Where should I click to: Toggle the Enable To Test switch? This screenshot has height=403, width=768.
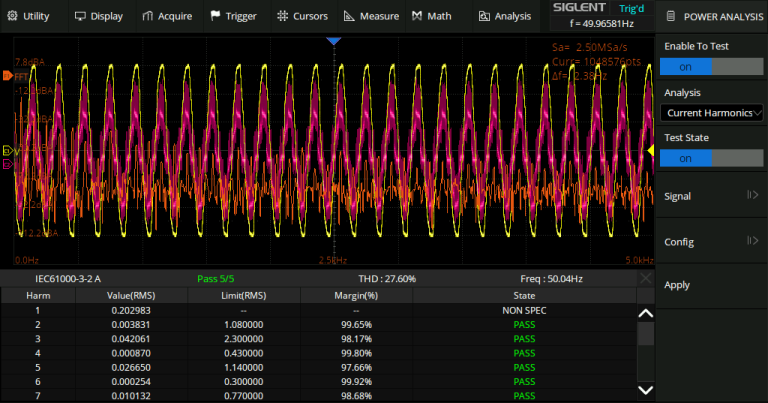[710, 66]
